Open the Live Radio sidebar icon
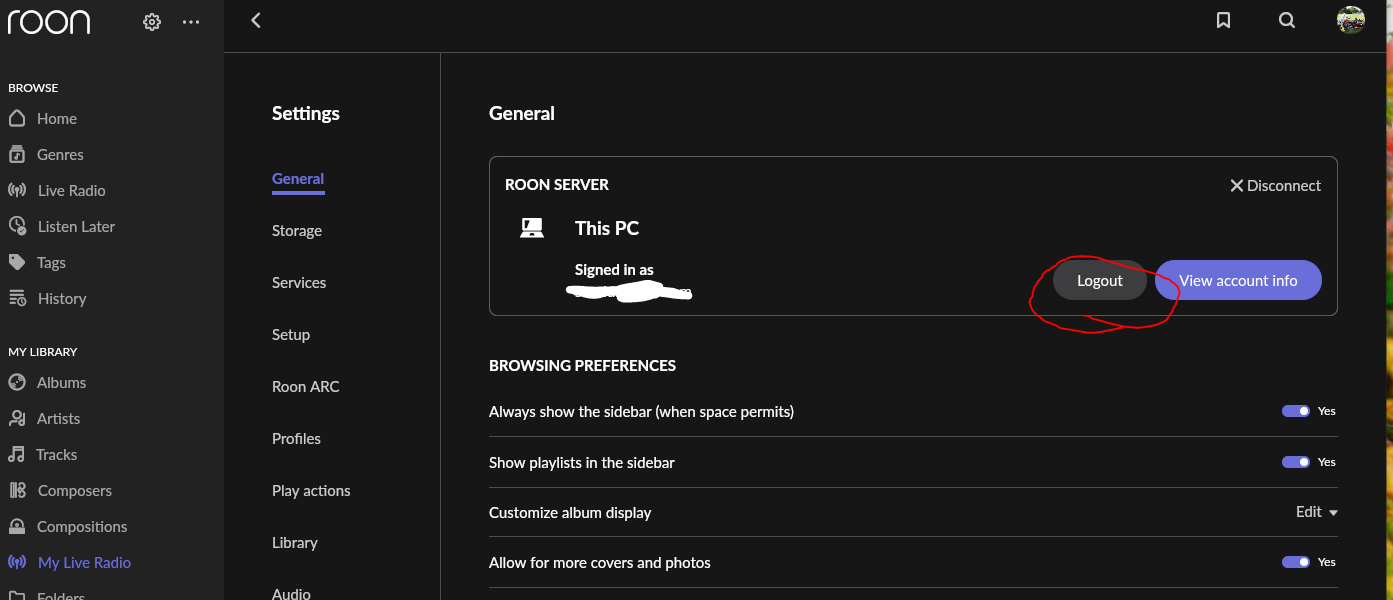 click(17, 190)
